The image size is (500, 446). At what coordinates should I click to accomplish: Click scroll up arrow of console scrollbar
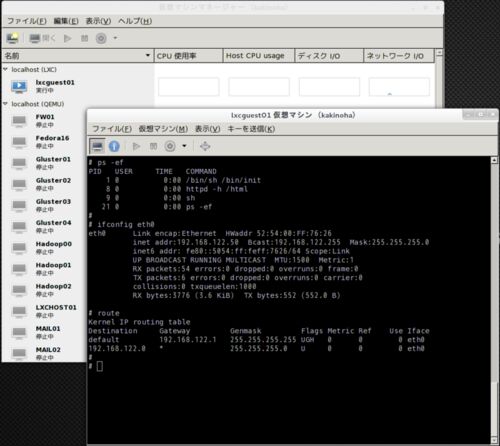point(494,160)
